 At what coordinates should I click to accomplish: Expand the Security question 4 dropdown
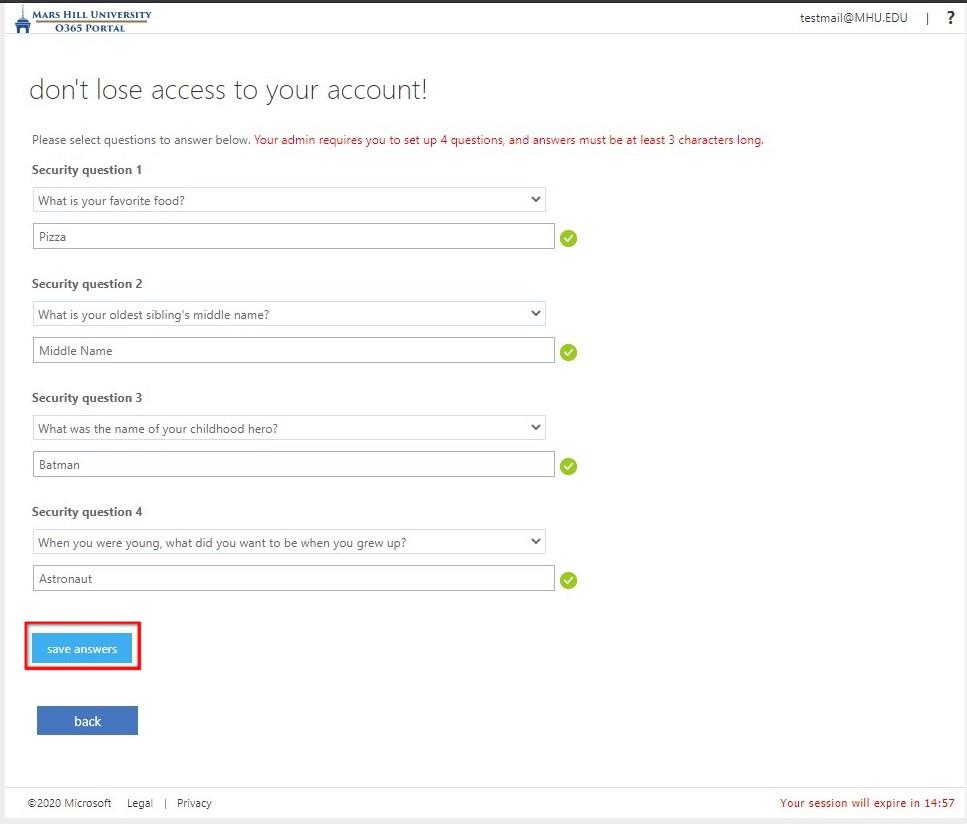click(x=288, y=541)
